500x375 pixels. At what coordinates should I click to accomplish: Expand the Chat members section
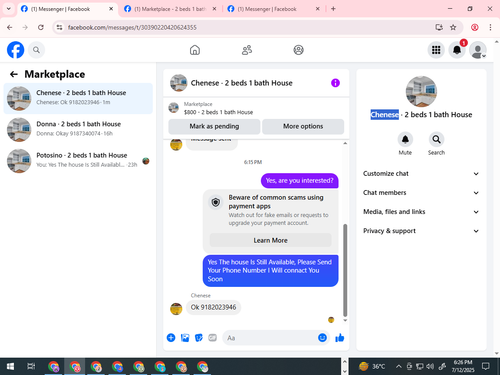[421, 193]
